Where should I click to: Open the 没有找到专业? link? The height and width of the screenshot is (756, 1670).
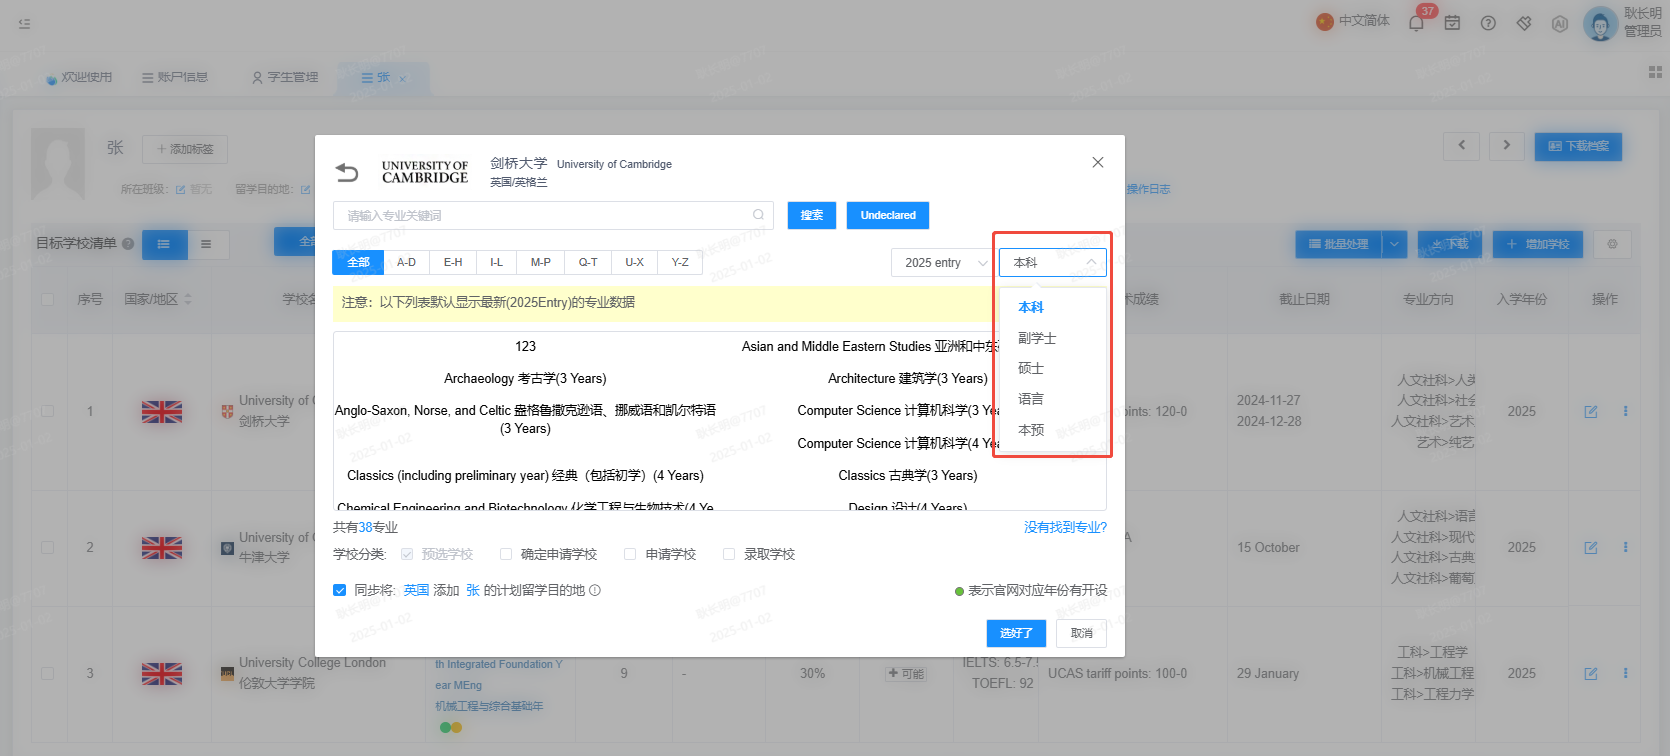tap(1065, 527)
